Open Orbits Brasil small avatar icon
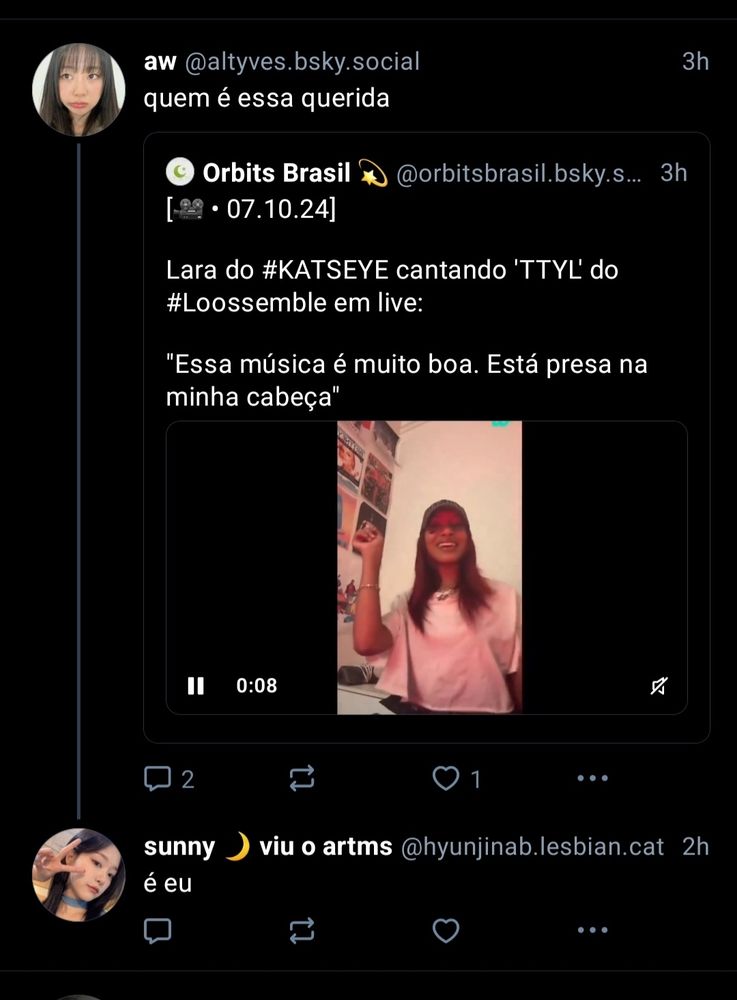This screenshot has width=737, height=1000. coord(180,172)
